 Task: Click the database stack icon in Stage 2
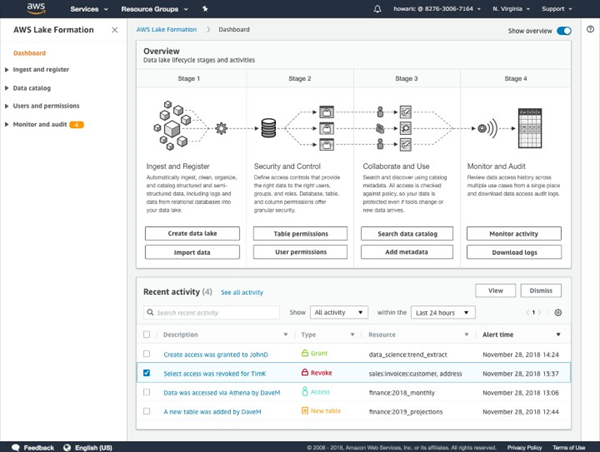pyautogui.click(x=268, y=128)
